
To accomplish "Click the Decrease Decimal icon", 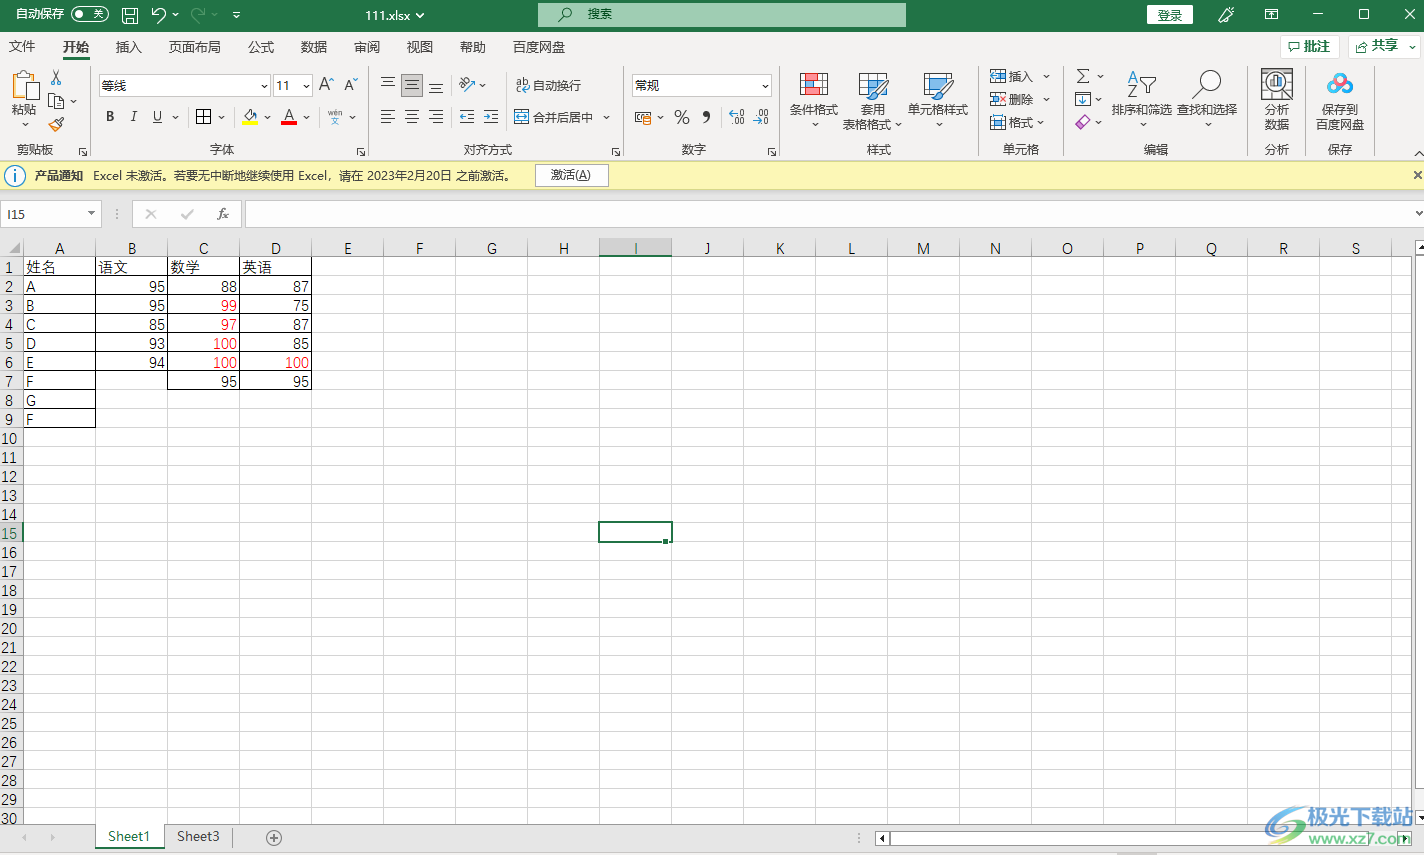I will coord(761,117).
